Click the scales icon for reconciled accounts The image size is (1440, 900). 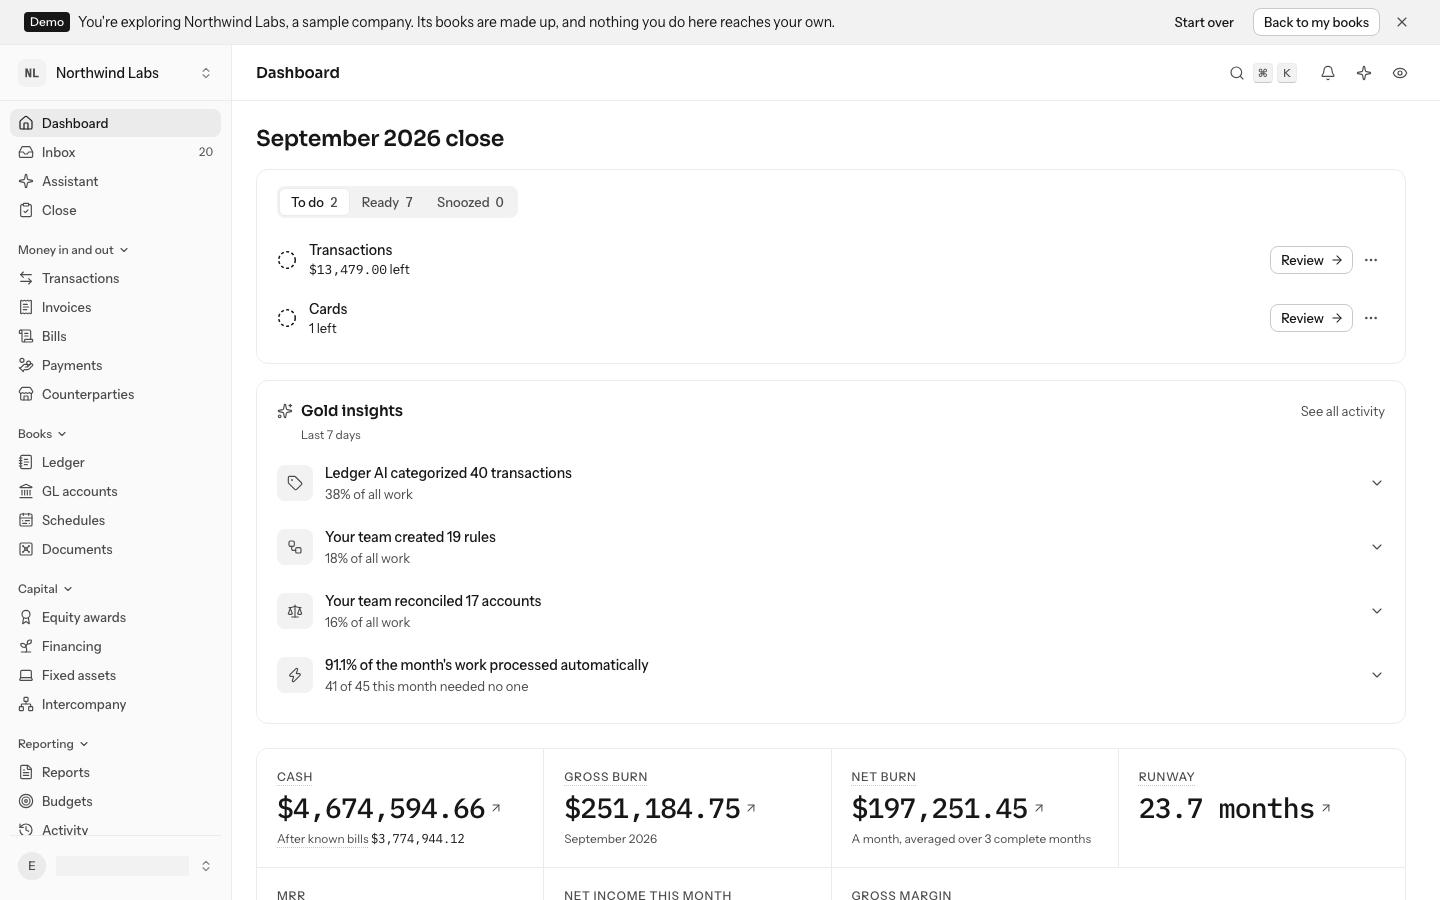(x=295, y=611)
